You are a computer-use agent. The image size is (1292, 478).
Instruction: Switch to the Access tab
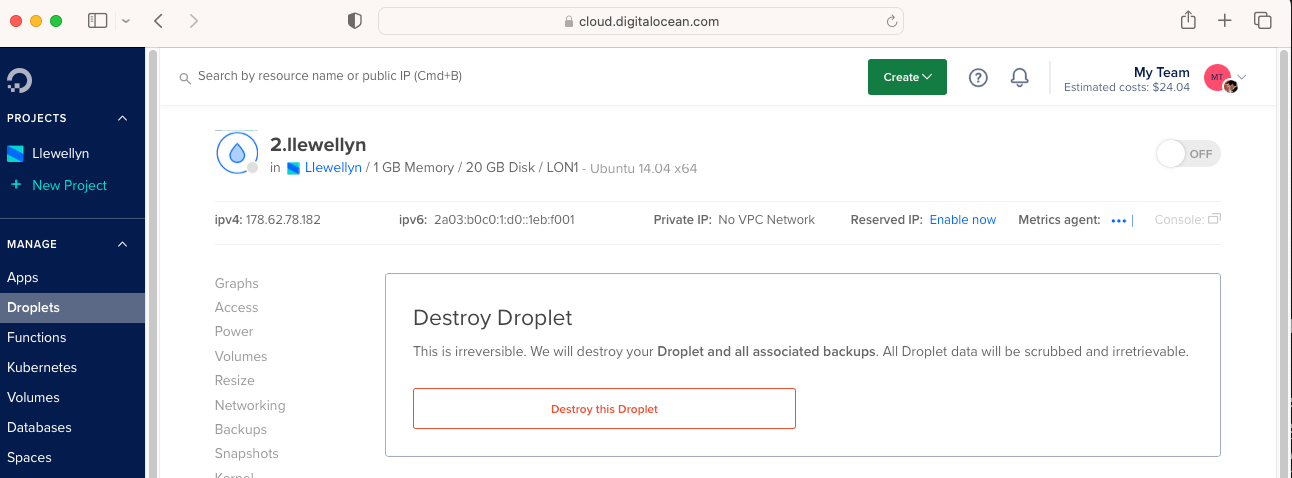pos(236,307)
